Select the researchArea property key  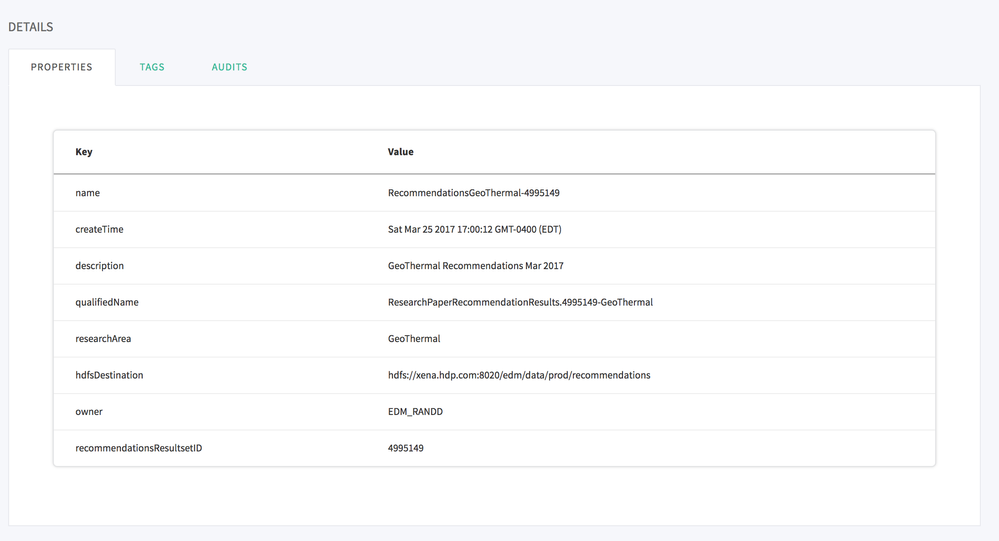pyautogui.click(x=103, y=339)
